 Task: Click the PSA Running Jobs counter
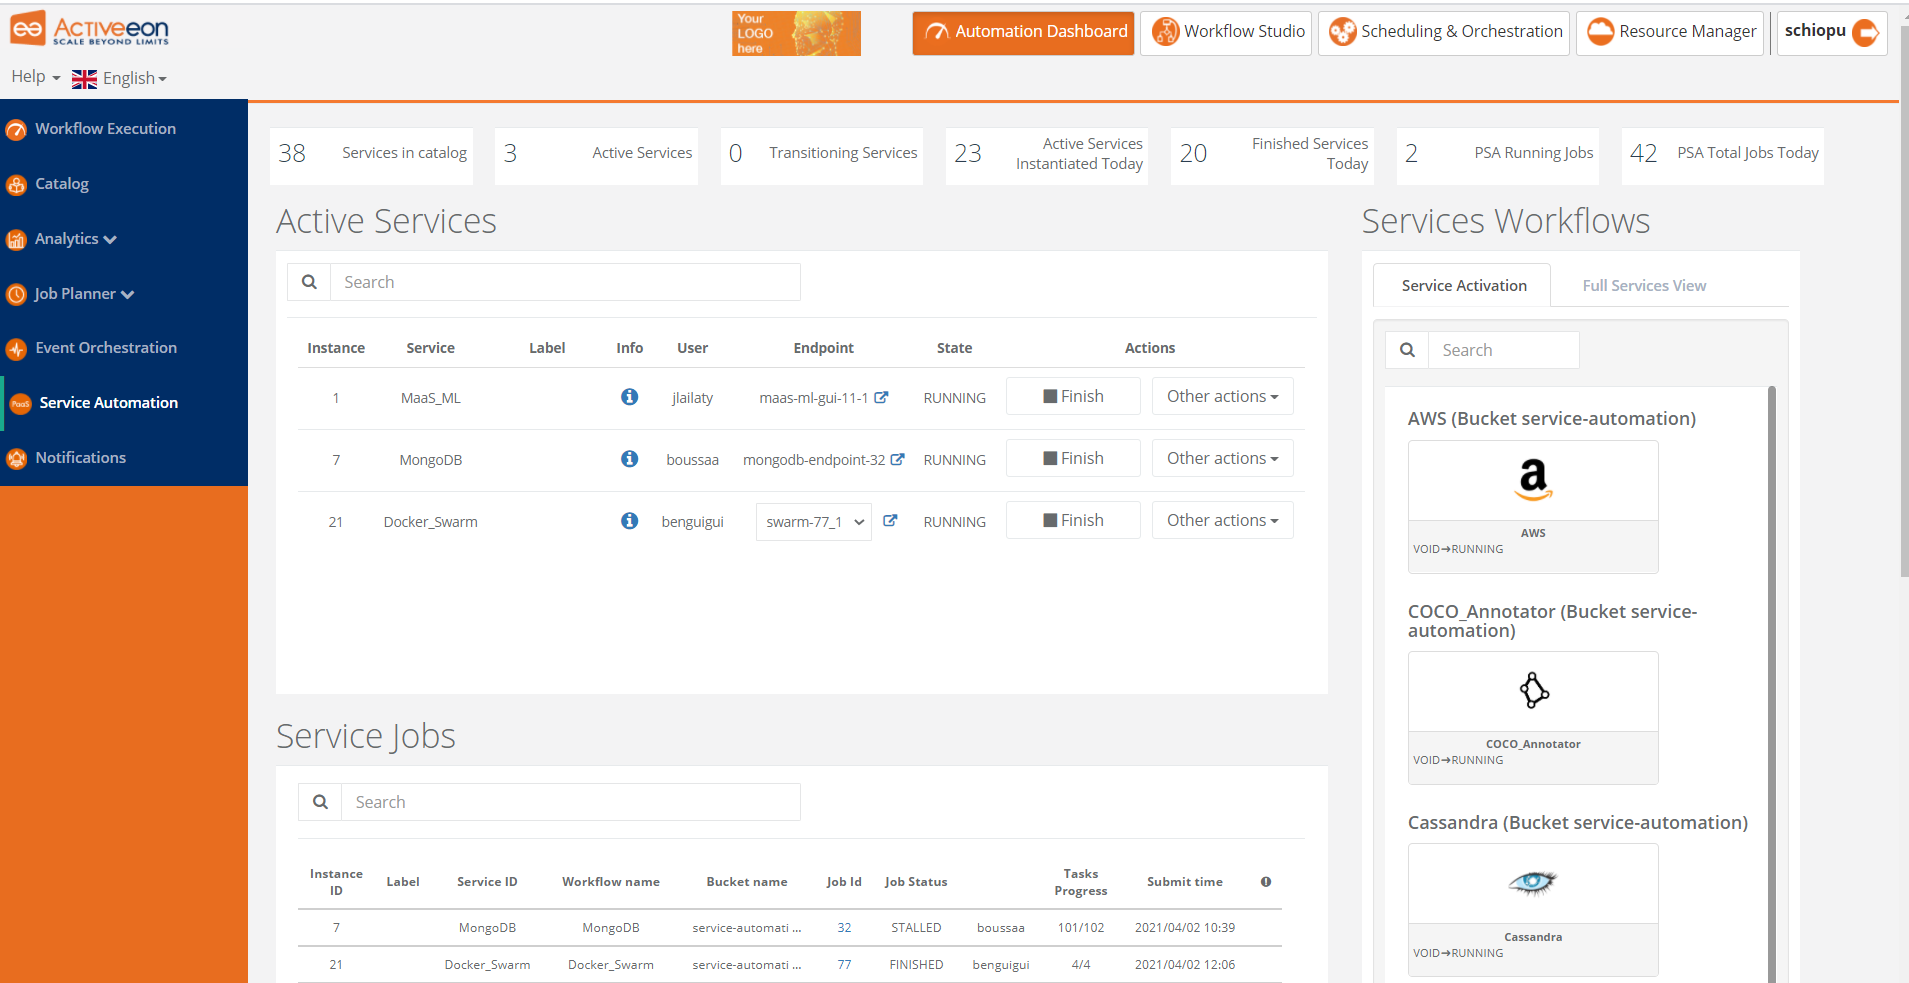click(1497, 155)
